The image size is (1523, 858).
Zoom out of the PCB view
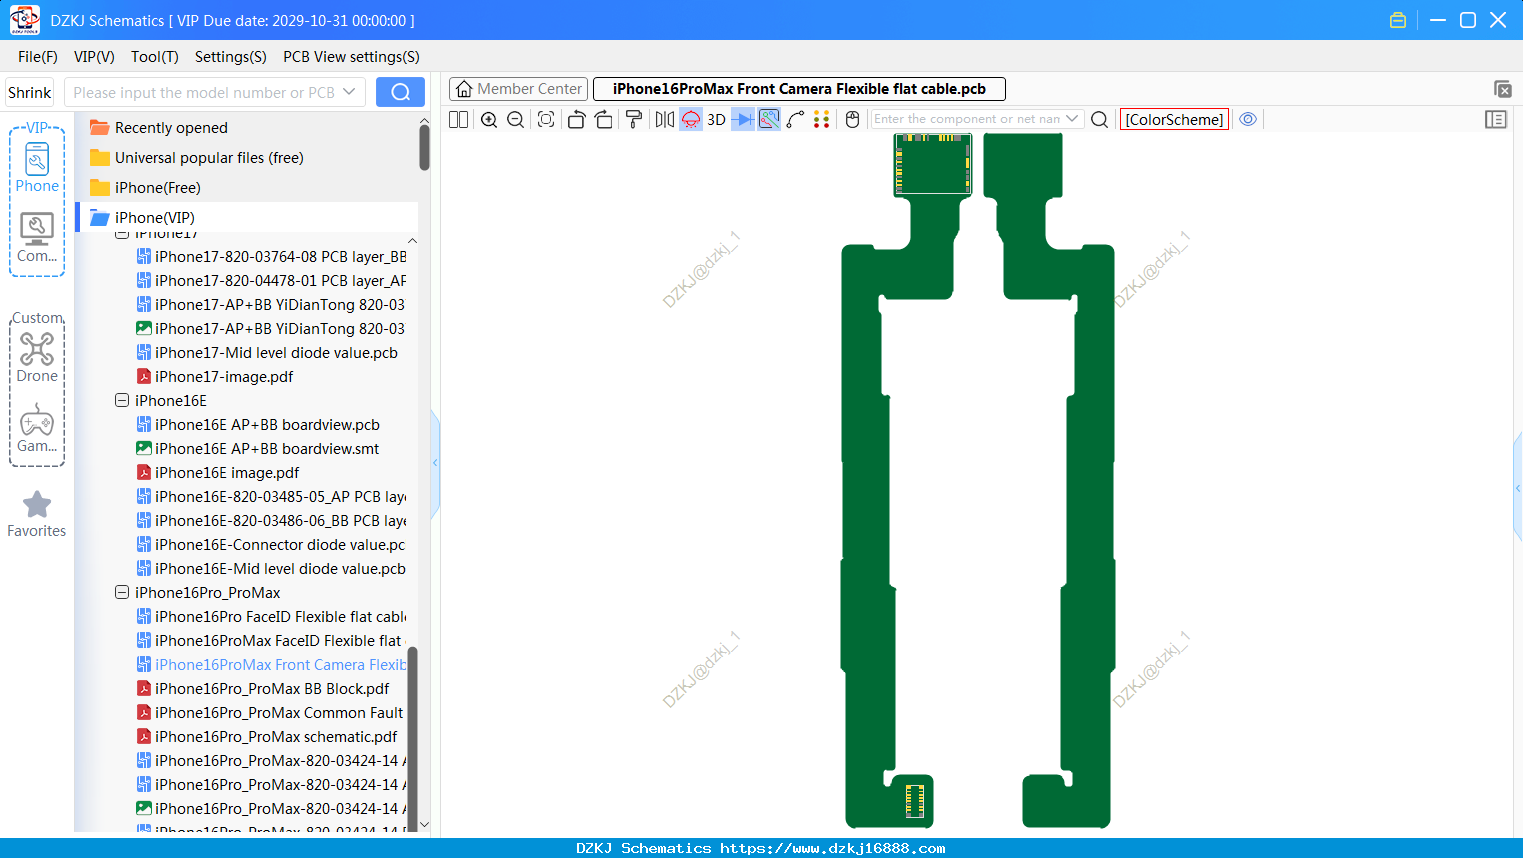(516, 120)
